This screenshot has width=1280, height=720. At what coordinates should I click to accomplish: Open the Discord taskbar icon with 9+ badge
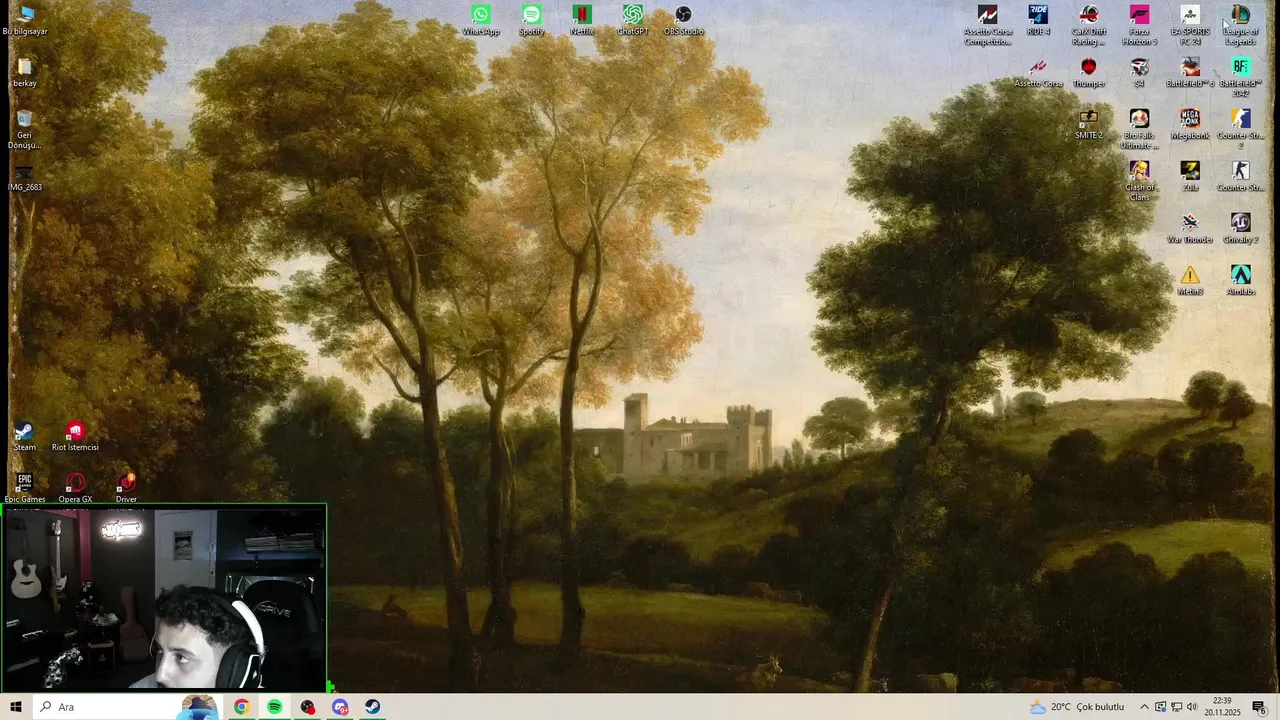click(x=340, y=707)
